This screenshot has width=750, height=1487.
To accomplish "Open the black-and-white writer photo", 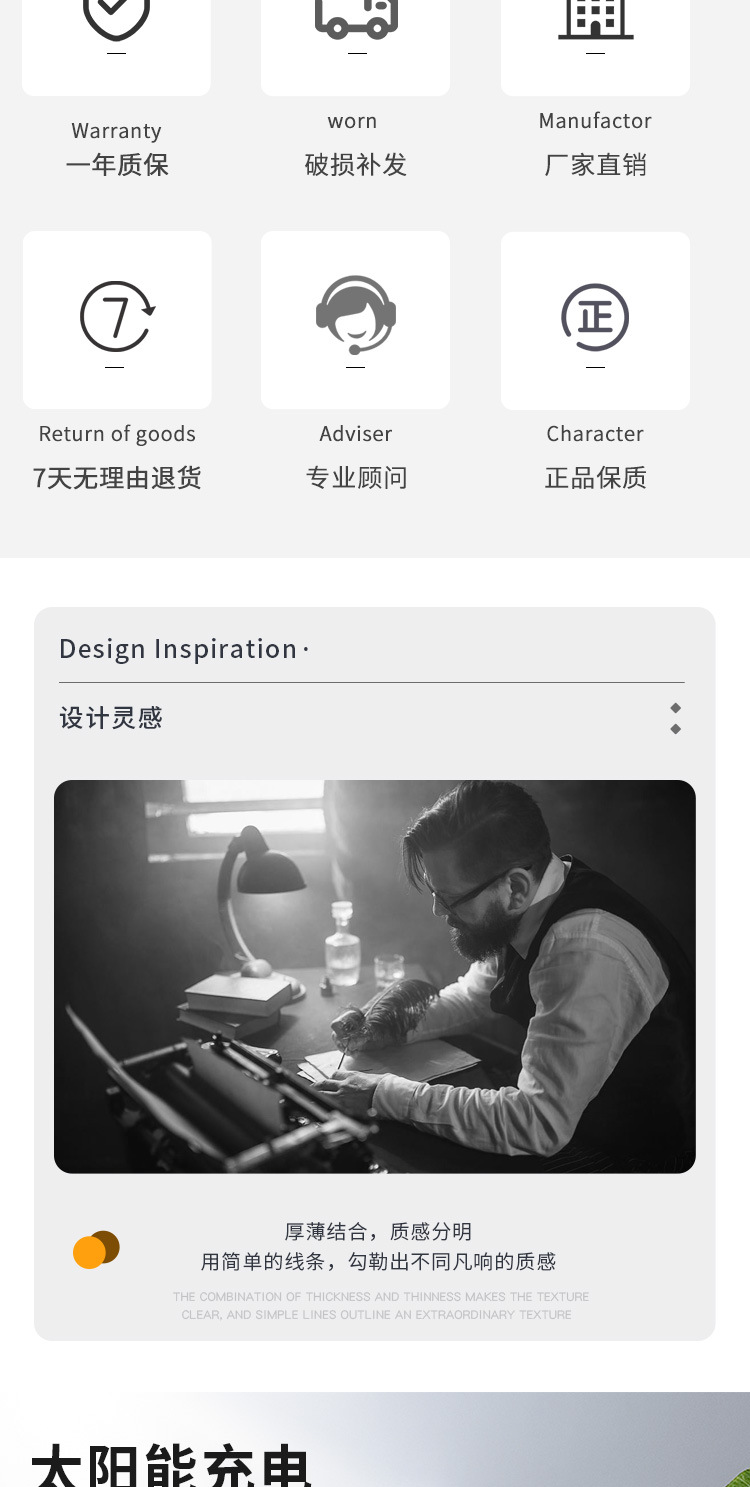I will point(375,976).
